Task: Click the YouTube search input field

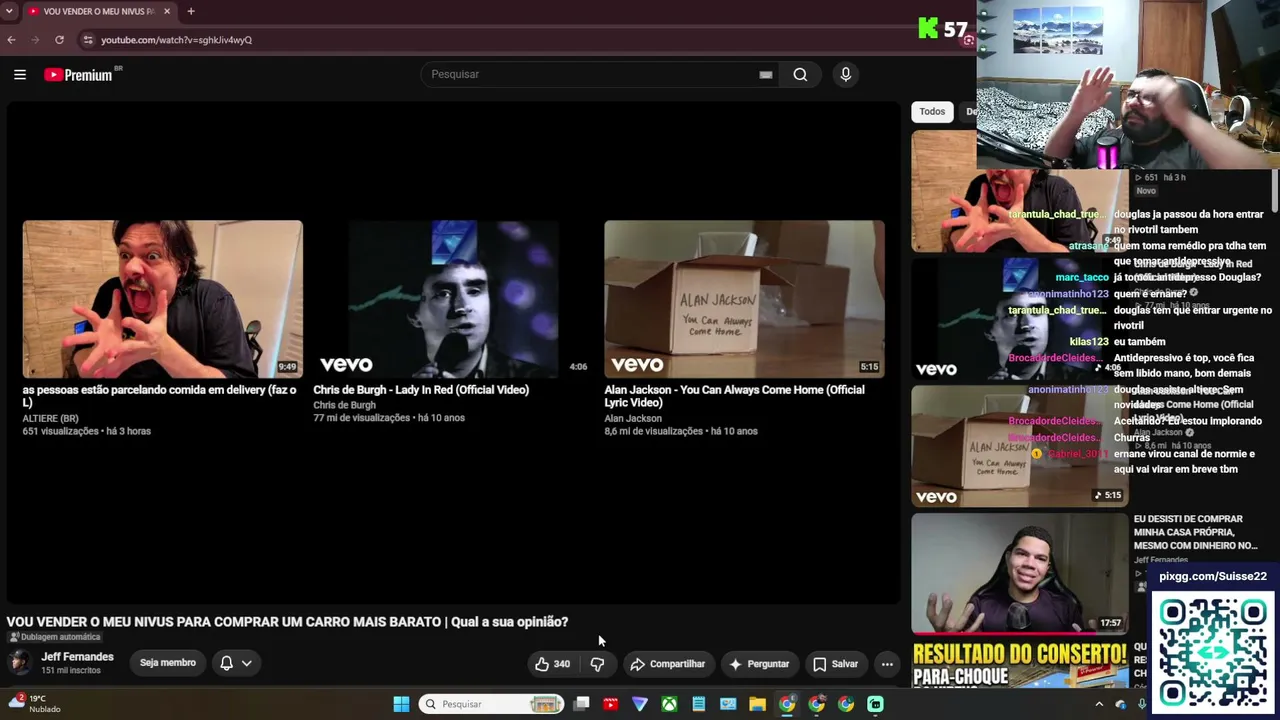Action: pos(592,74)
